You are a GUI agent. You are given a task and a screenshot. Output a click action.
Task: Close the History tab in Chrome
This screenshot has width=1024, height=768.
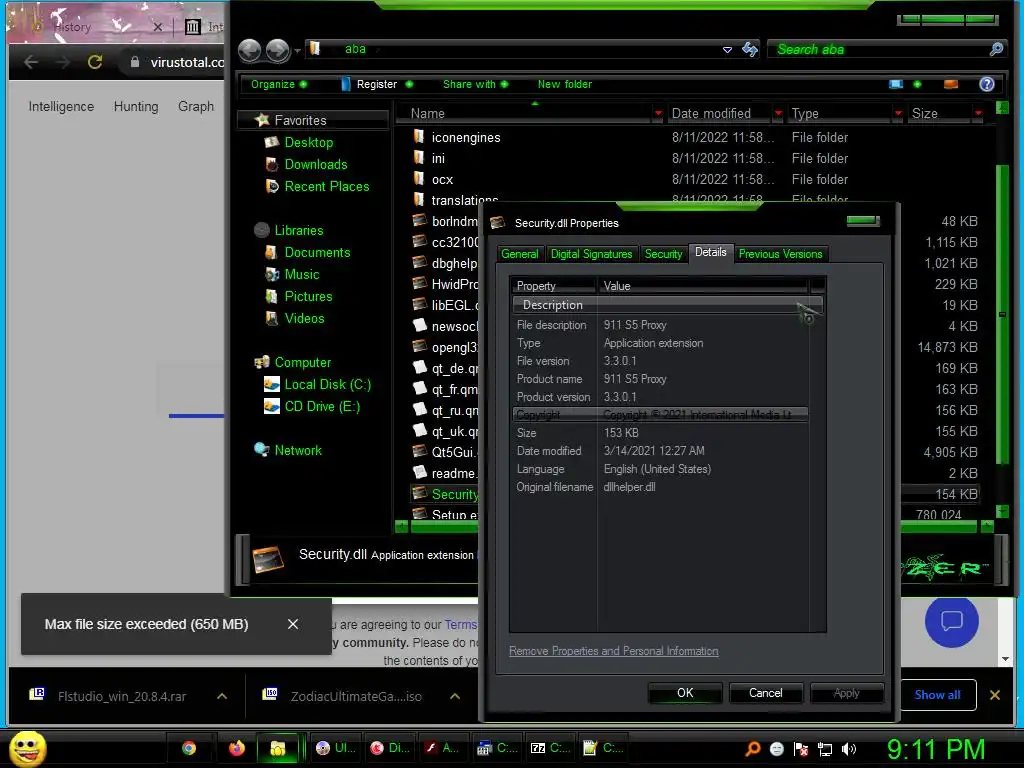pos(157,27)
